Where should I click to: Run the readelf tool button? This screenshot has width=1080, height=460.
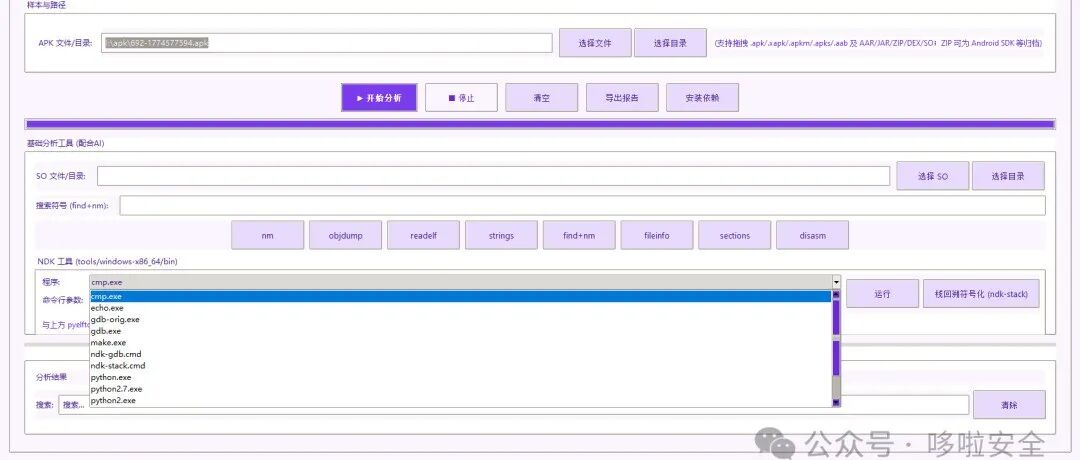(x=423, y=236)
